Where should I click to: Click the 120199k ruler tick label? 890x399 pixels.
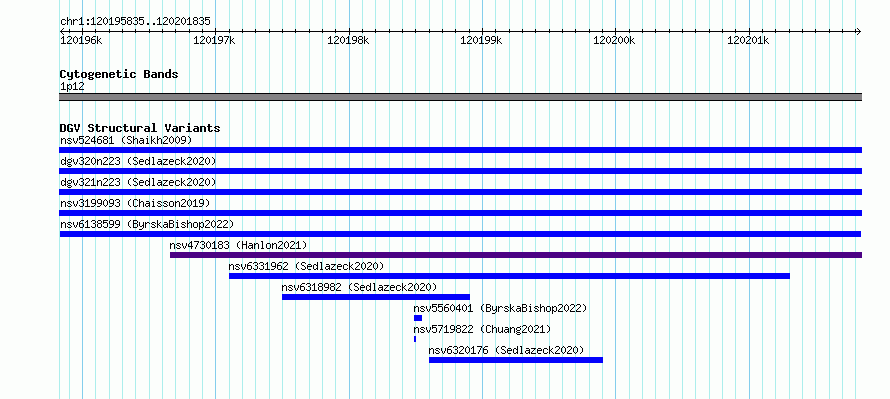tap(481, 40)
